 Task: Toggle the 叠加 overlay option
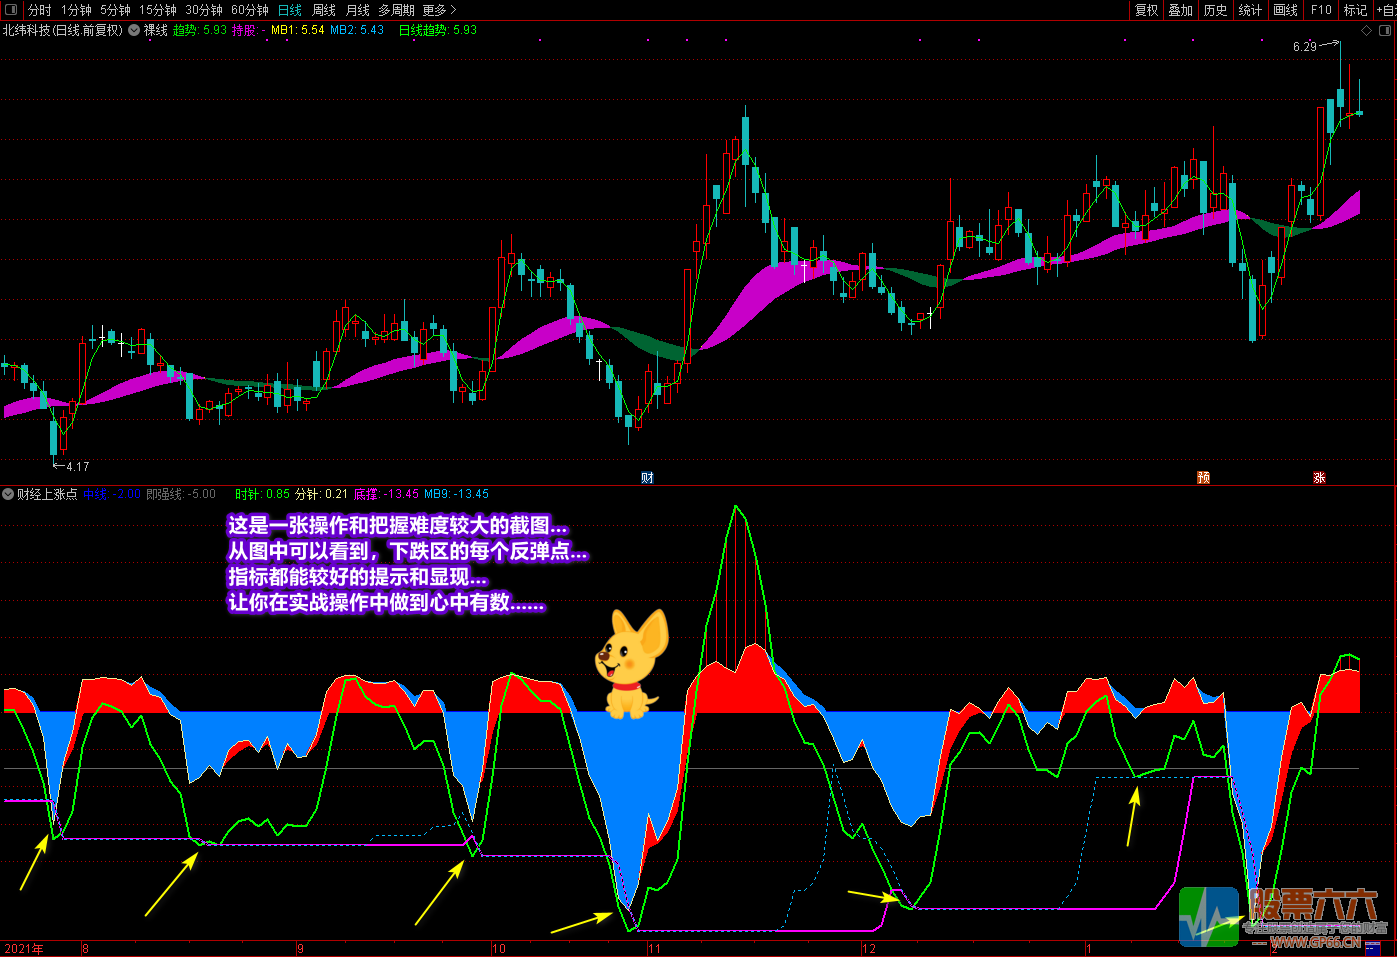pyautogui.click(x=1180, y=10)
